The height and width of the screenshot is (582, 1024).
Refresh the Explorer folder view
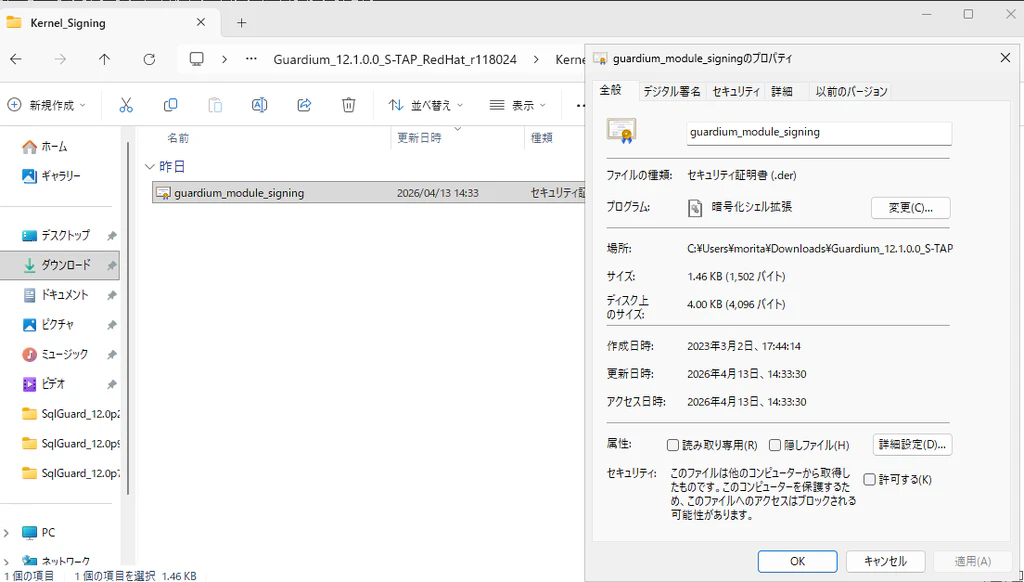coord(149,59)
